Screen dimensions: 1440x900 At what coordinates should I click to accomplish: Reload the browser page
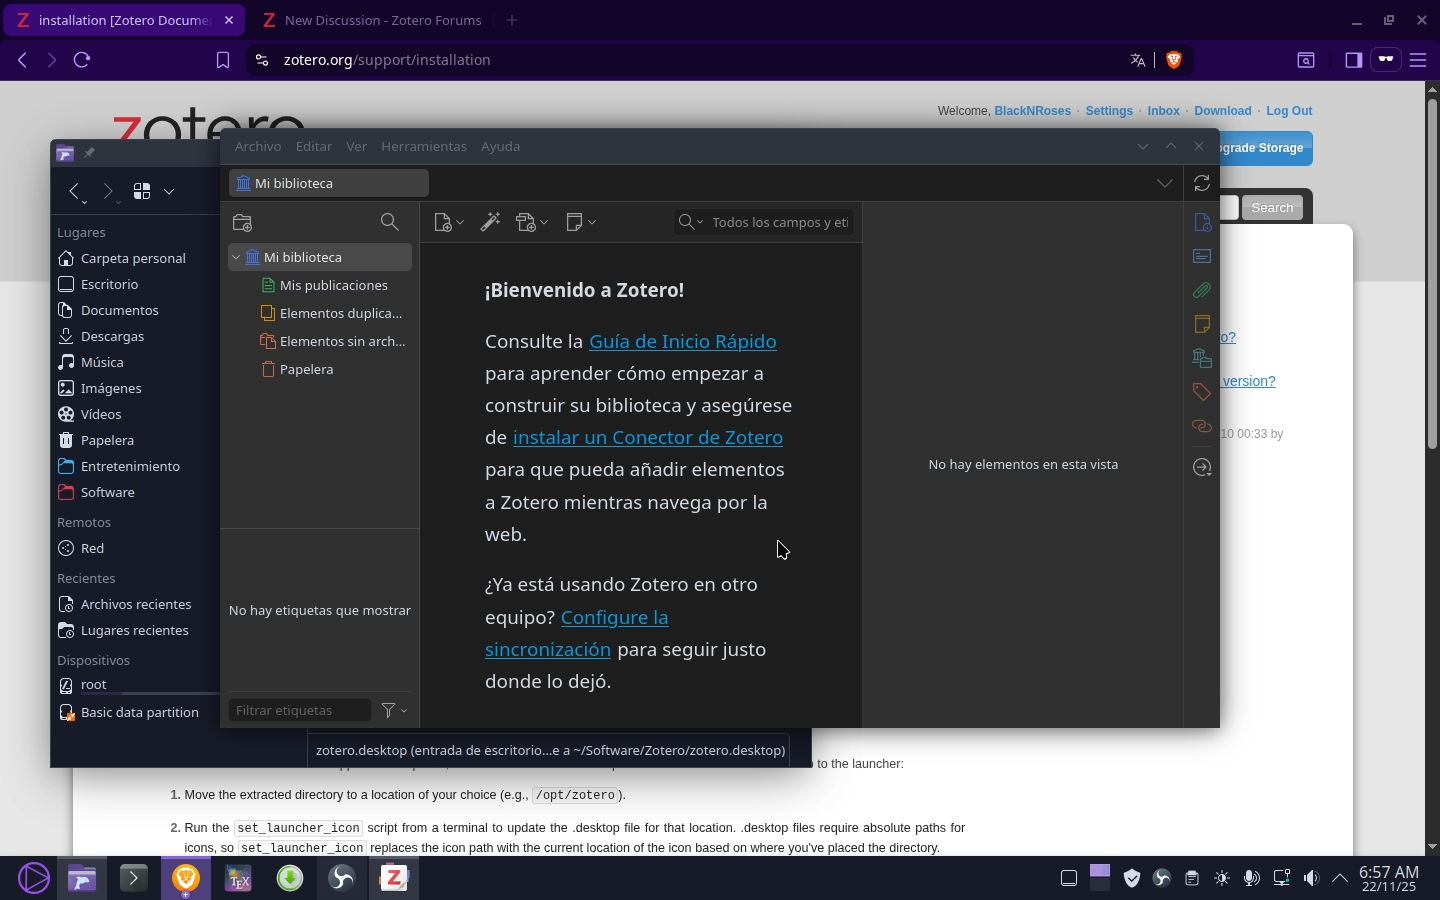pyautogui.click(x=82, y=60)
